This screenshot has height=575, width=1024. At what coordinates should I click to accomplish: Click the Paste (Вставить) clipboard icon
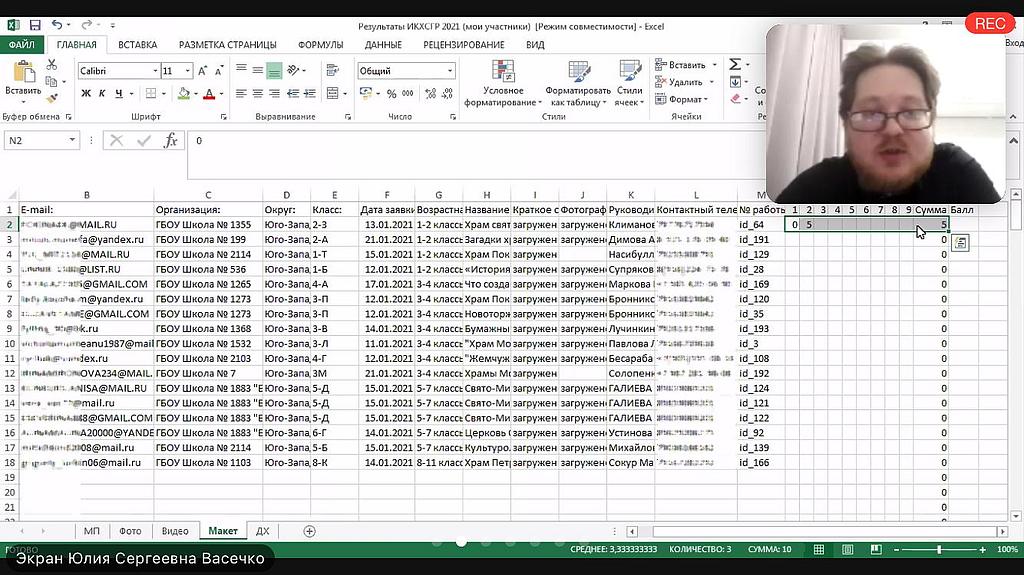pos(22,75)
